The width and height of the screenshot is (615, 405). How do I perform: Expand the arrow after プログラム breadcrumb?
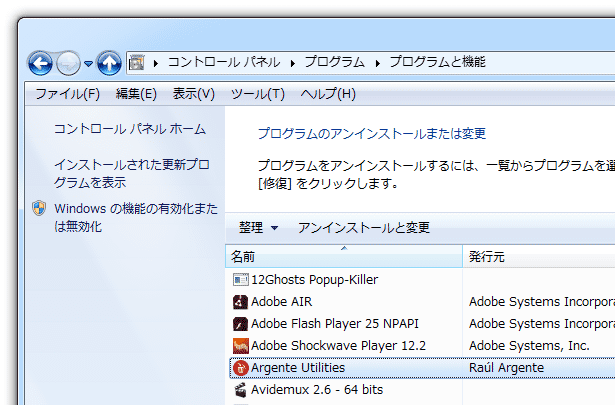378,63
